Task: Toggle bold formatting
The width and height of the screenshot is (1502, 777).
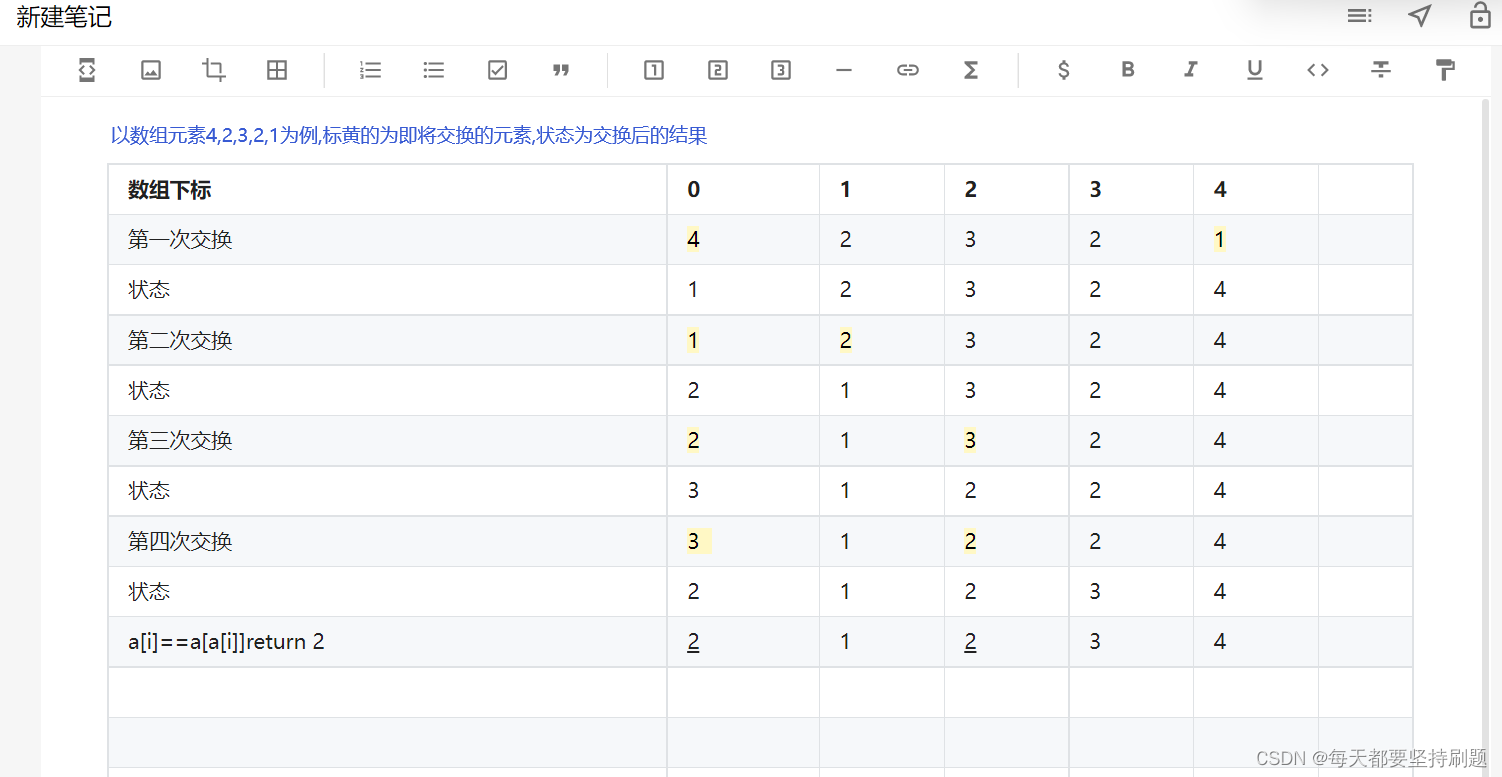Action: click(1128, 70)
